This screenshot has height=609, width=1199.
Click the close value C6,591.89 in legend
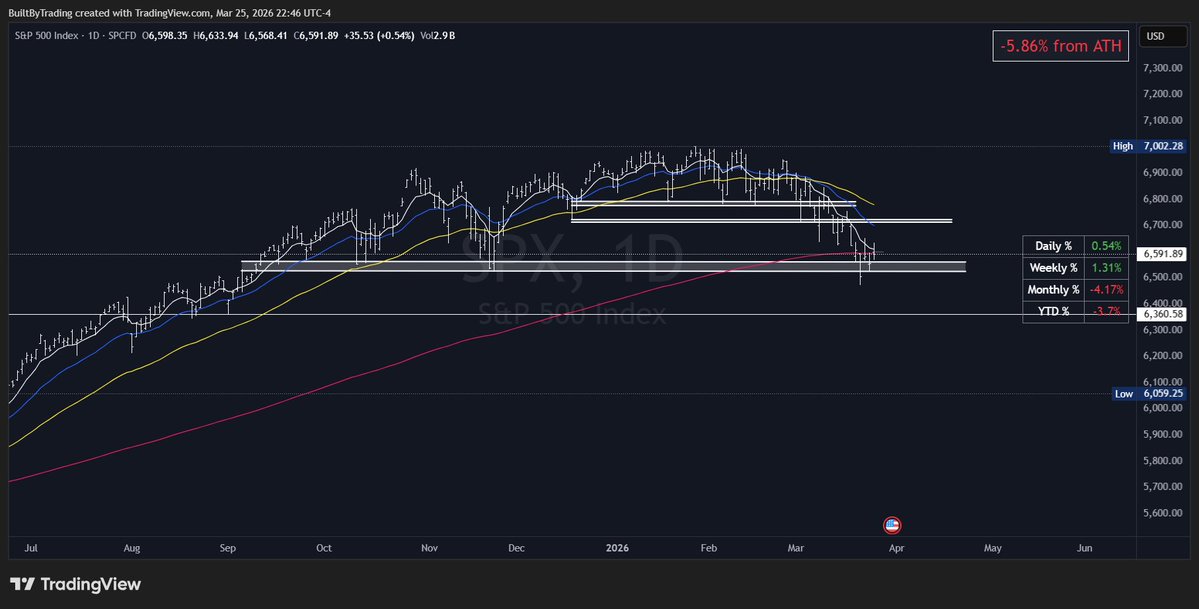[316, 35]
